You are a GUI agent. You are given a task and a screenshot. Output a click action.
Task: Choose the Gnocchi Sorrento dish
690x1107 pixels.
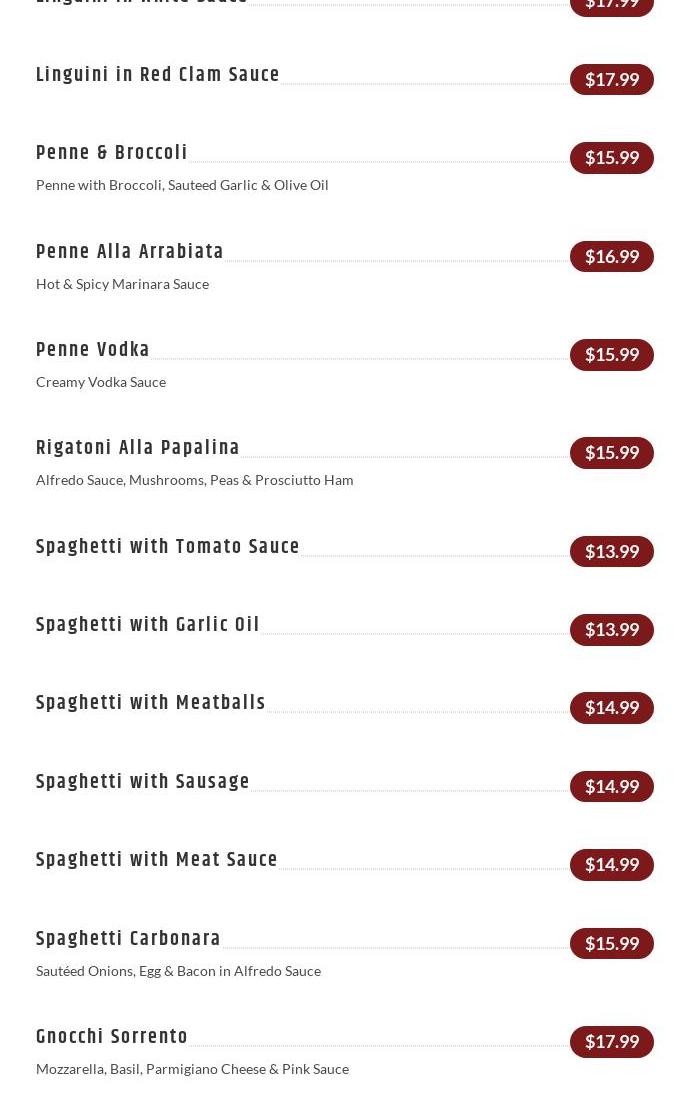coord(112,1037)
